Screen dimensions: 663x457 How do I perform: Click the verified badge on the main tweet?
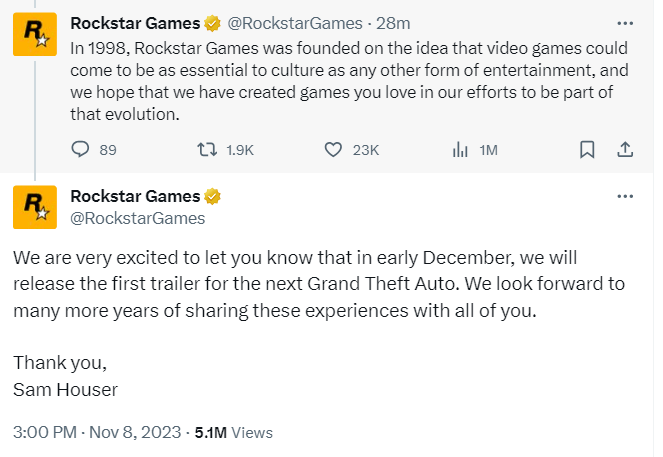(212, 196)
